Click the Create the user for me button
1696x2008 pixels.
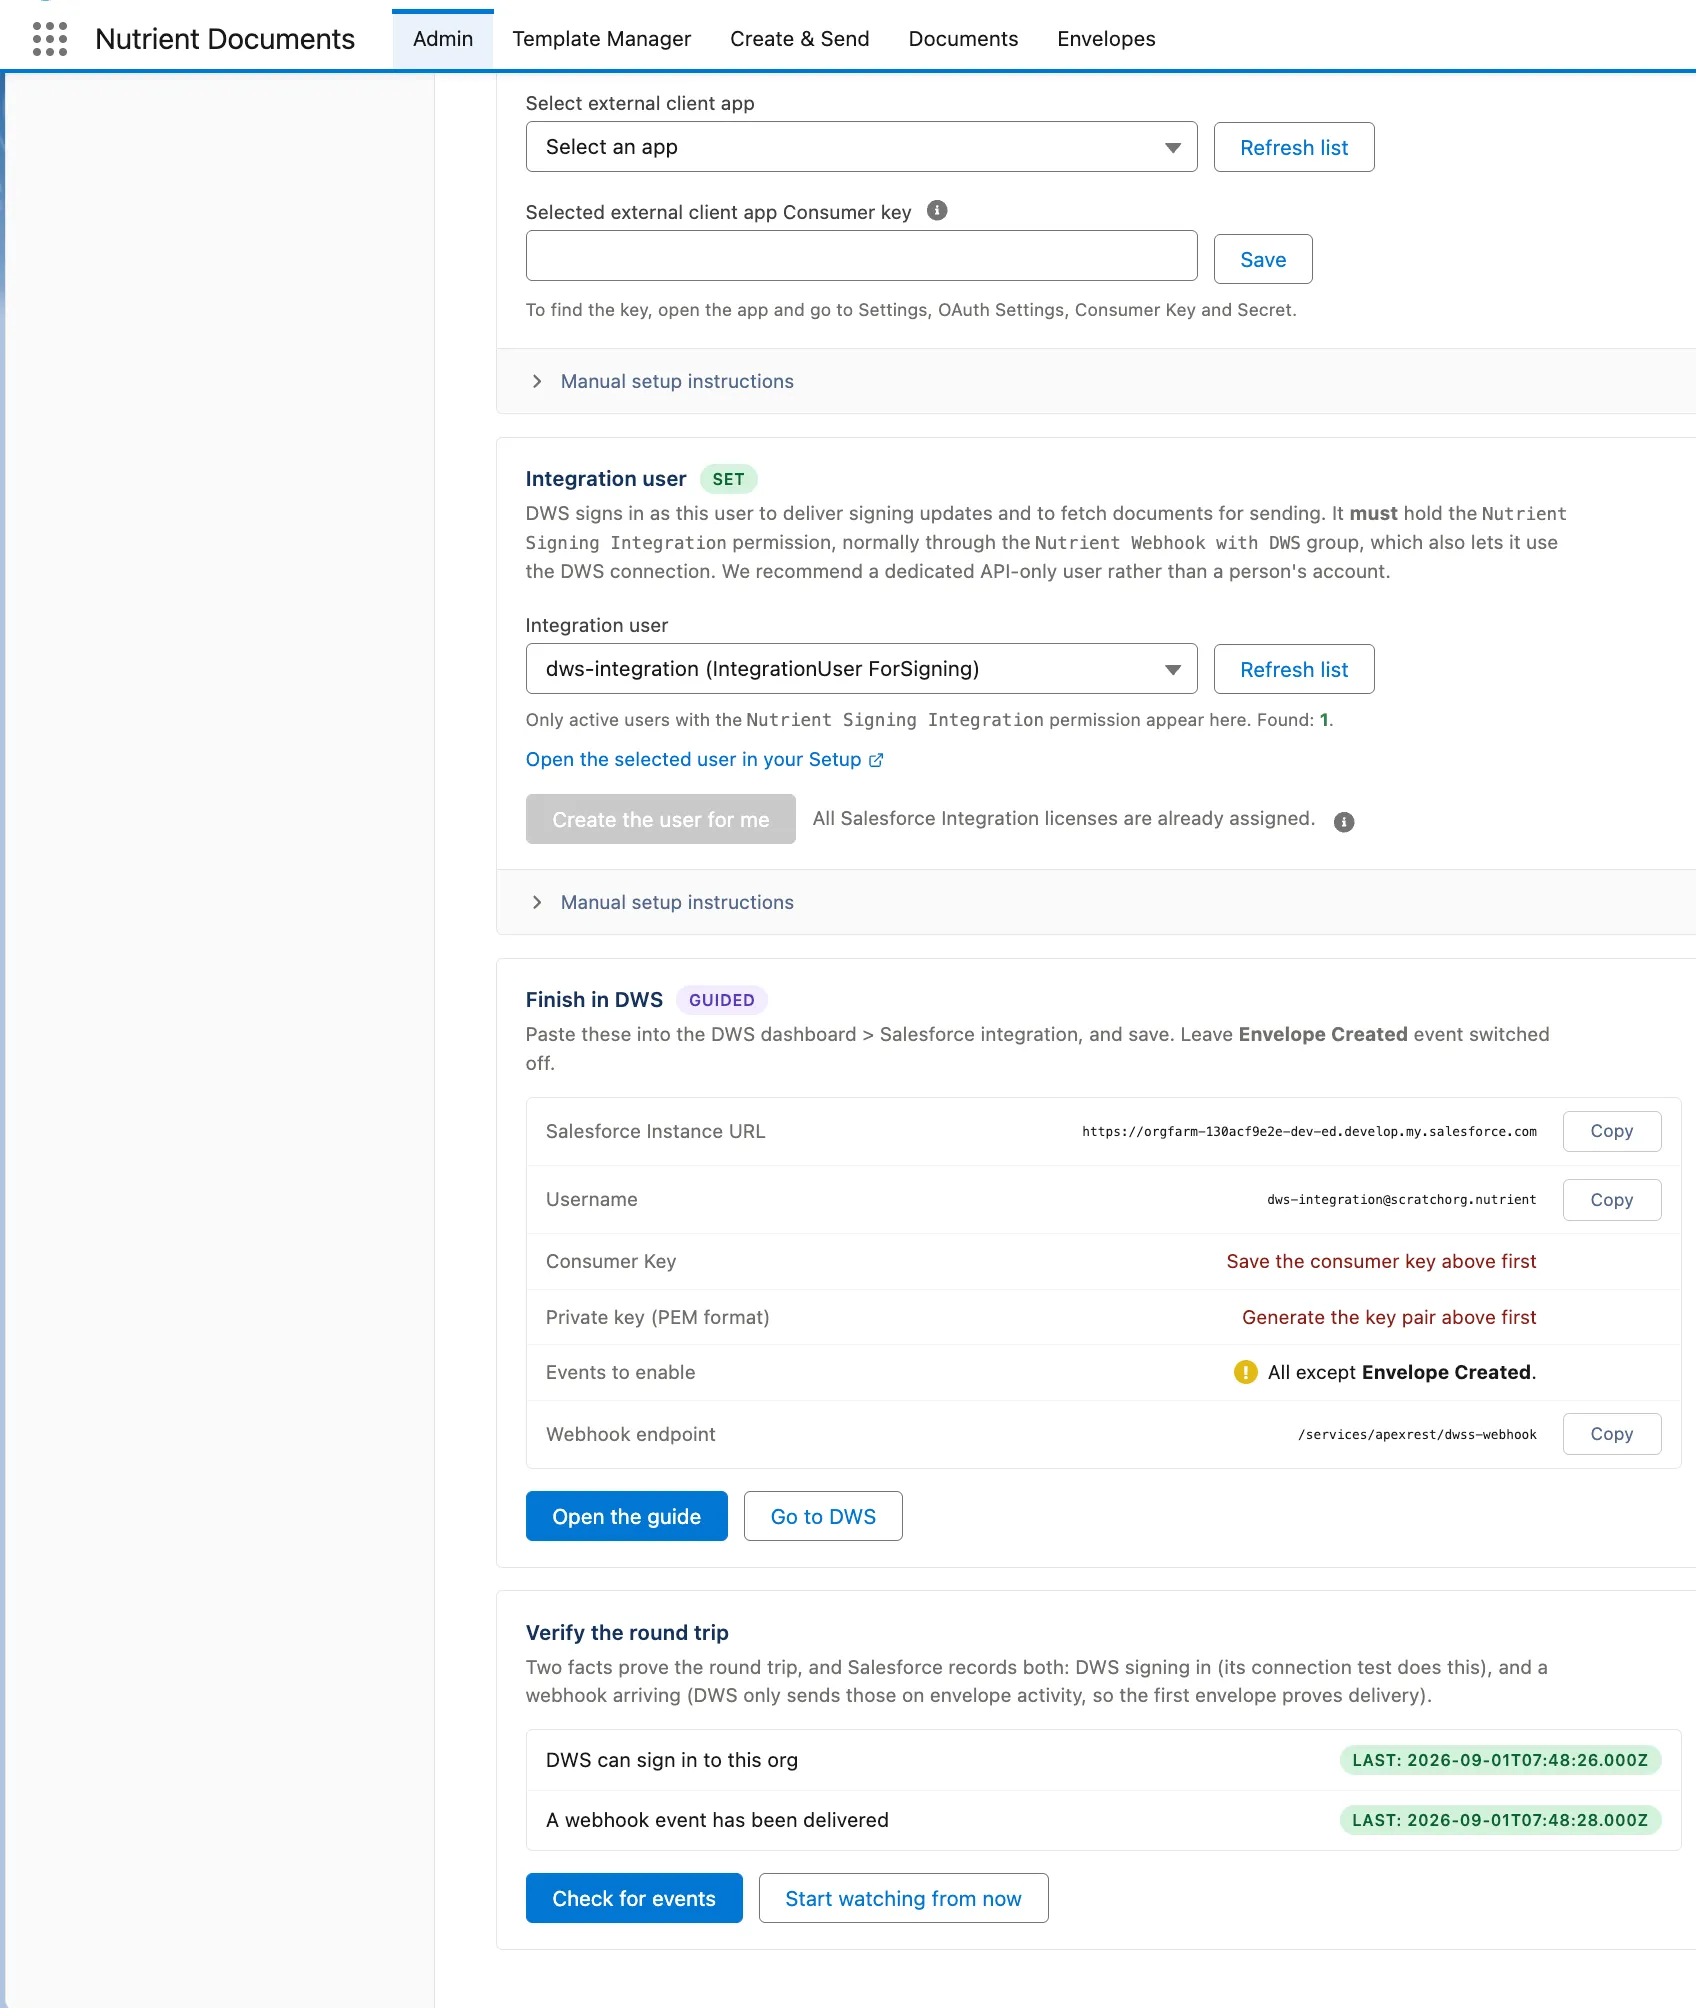661,819
